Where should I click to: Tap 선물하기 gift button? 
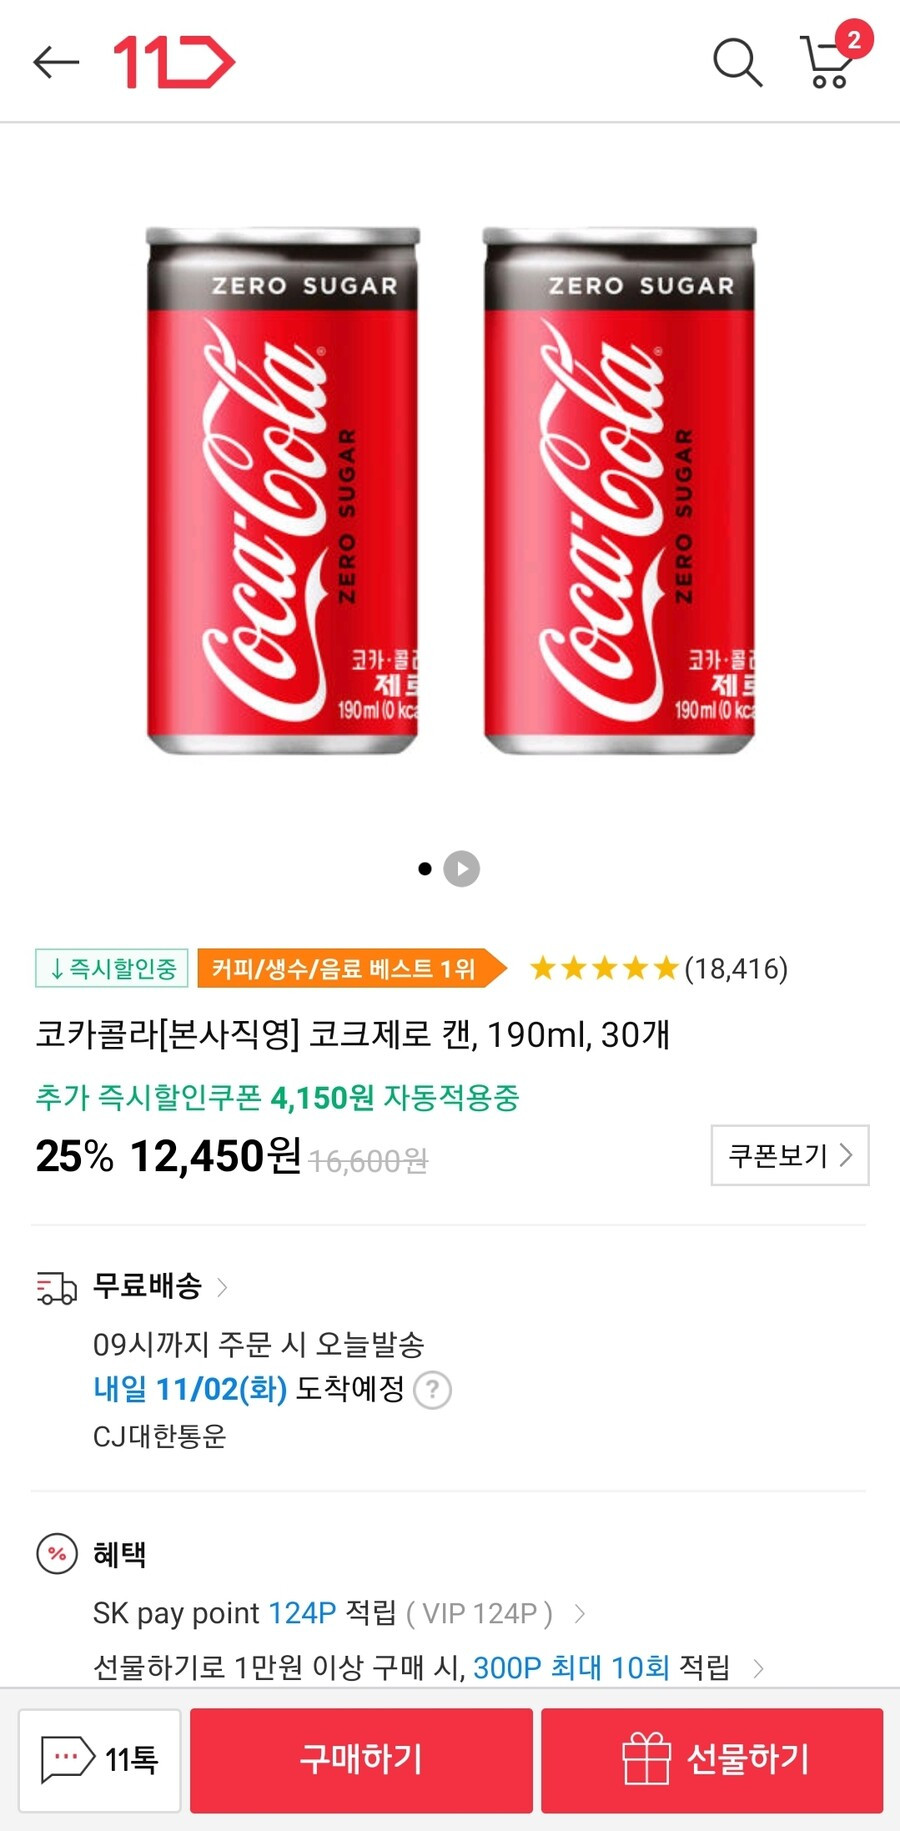[712, 1760]
